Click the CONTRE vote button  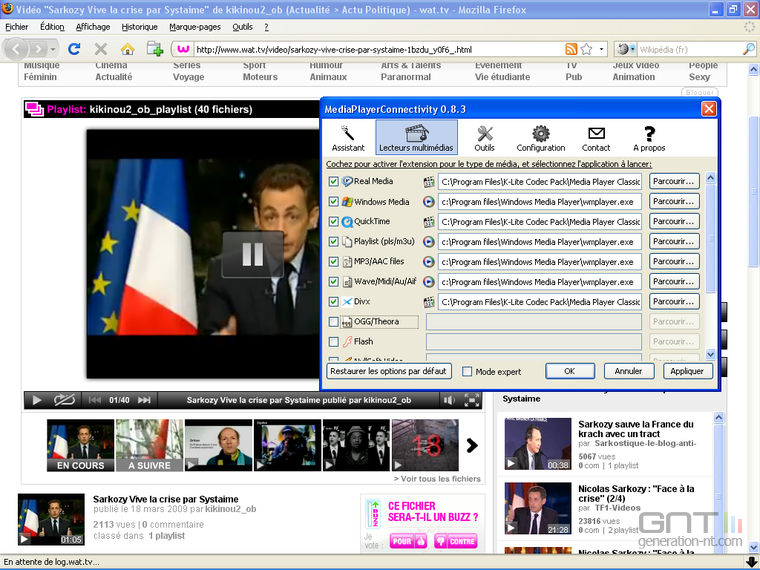(x=455, y=541)
